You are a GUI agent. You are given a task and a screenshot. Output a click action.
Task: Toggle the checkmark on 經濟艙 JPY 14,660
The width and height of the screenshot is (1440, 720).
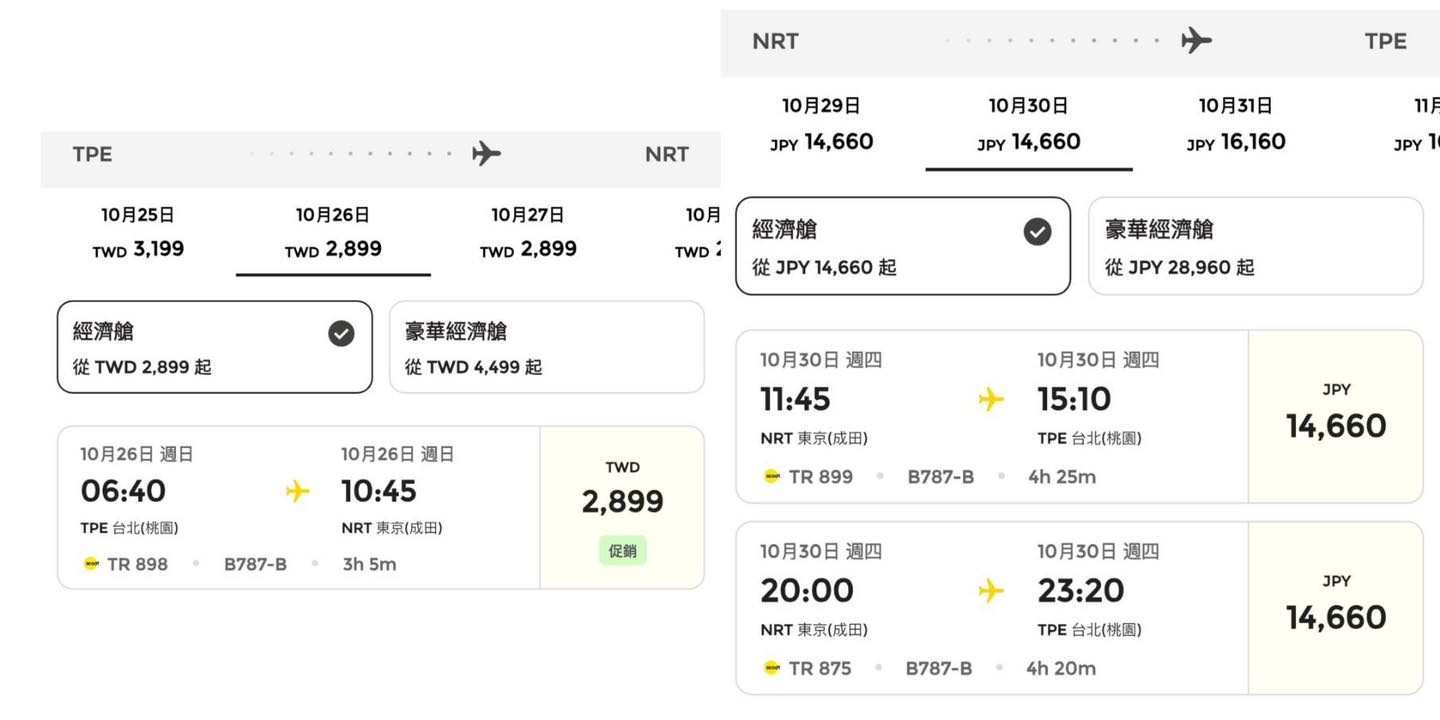1037,232
